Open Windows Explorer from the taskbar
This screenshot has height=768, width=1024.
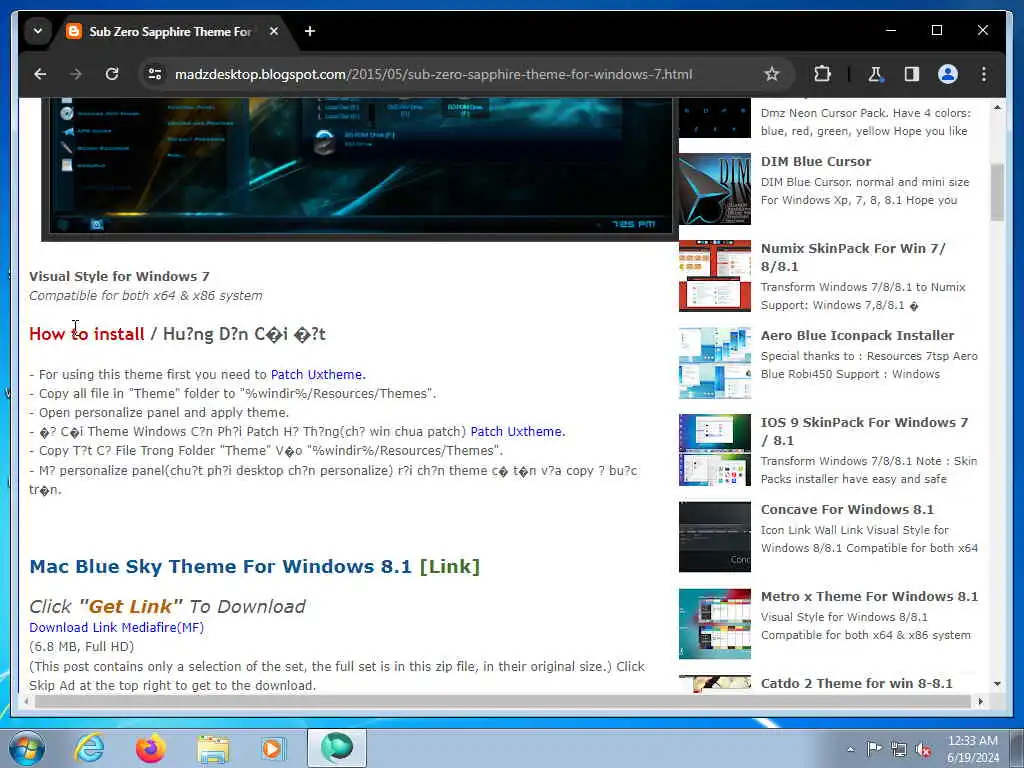click(213, 748)
